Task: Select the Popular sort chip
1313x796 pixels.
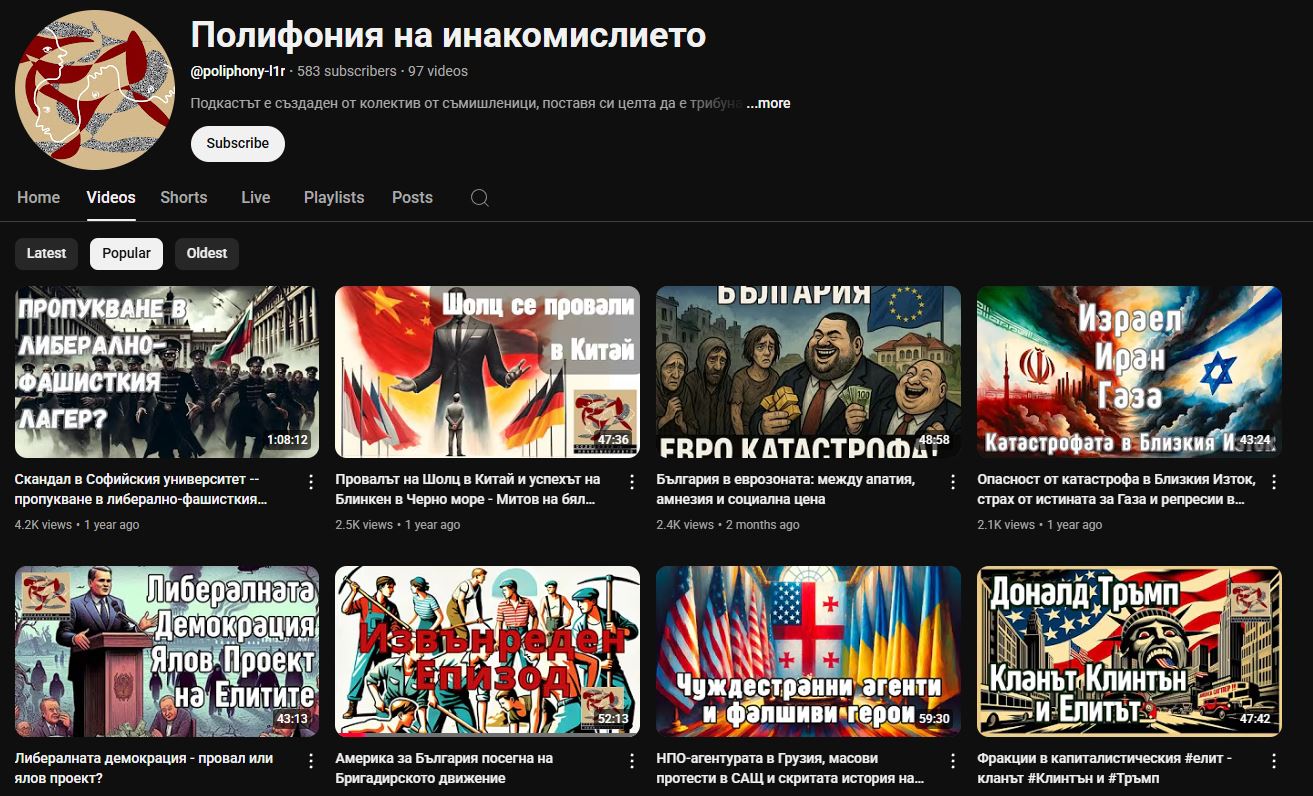Action: 126,253
